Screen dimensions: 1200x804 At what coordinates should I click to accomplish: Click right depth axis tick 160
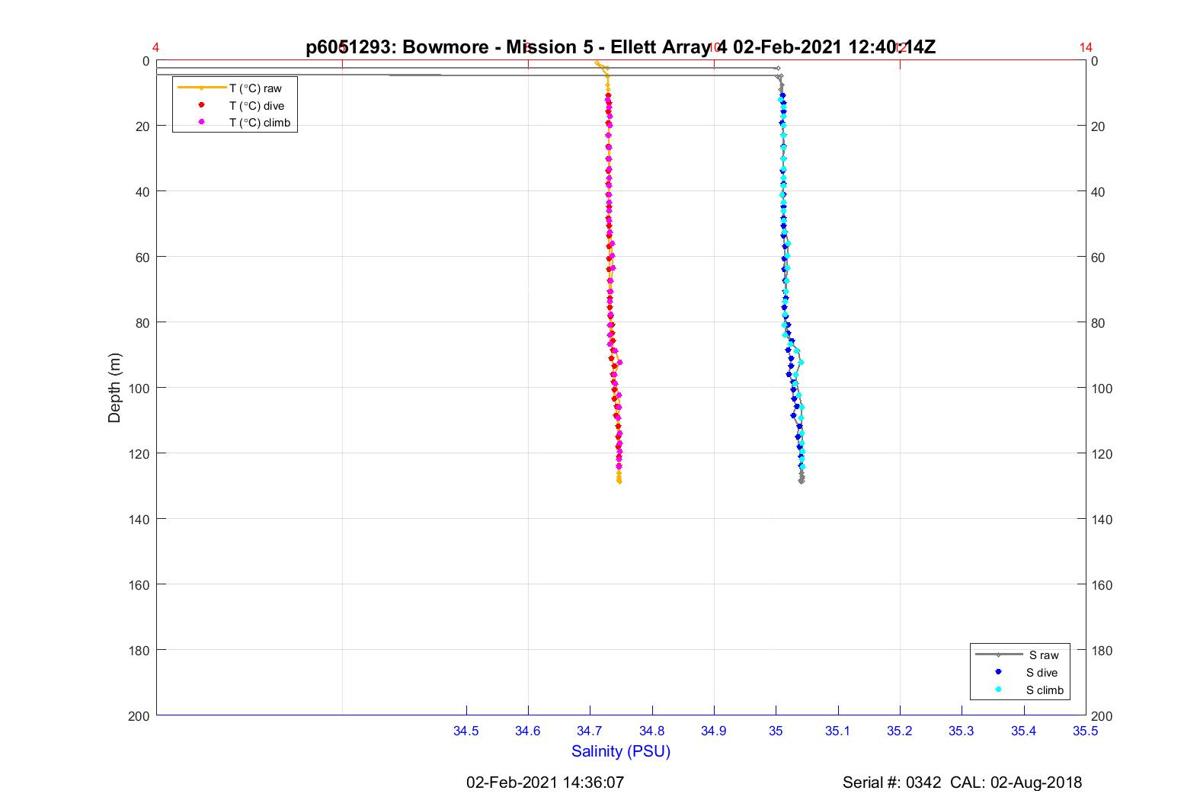1103,585
